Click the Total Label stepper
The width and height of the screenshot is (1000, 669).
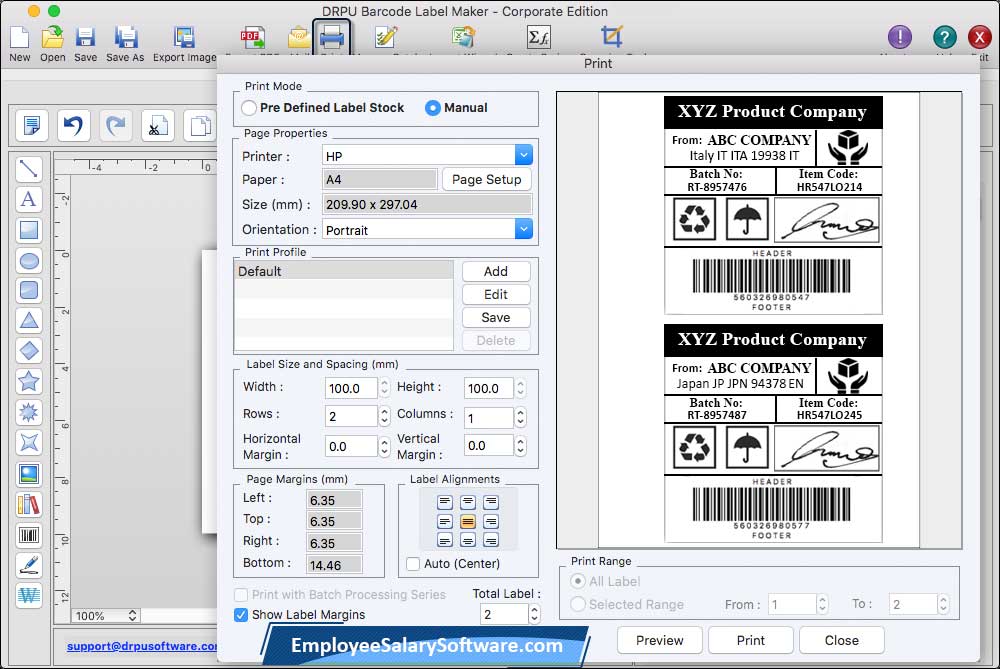[x=534, y=614]
